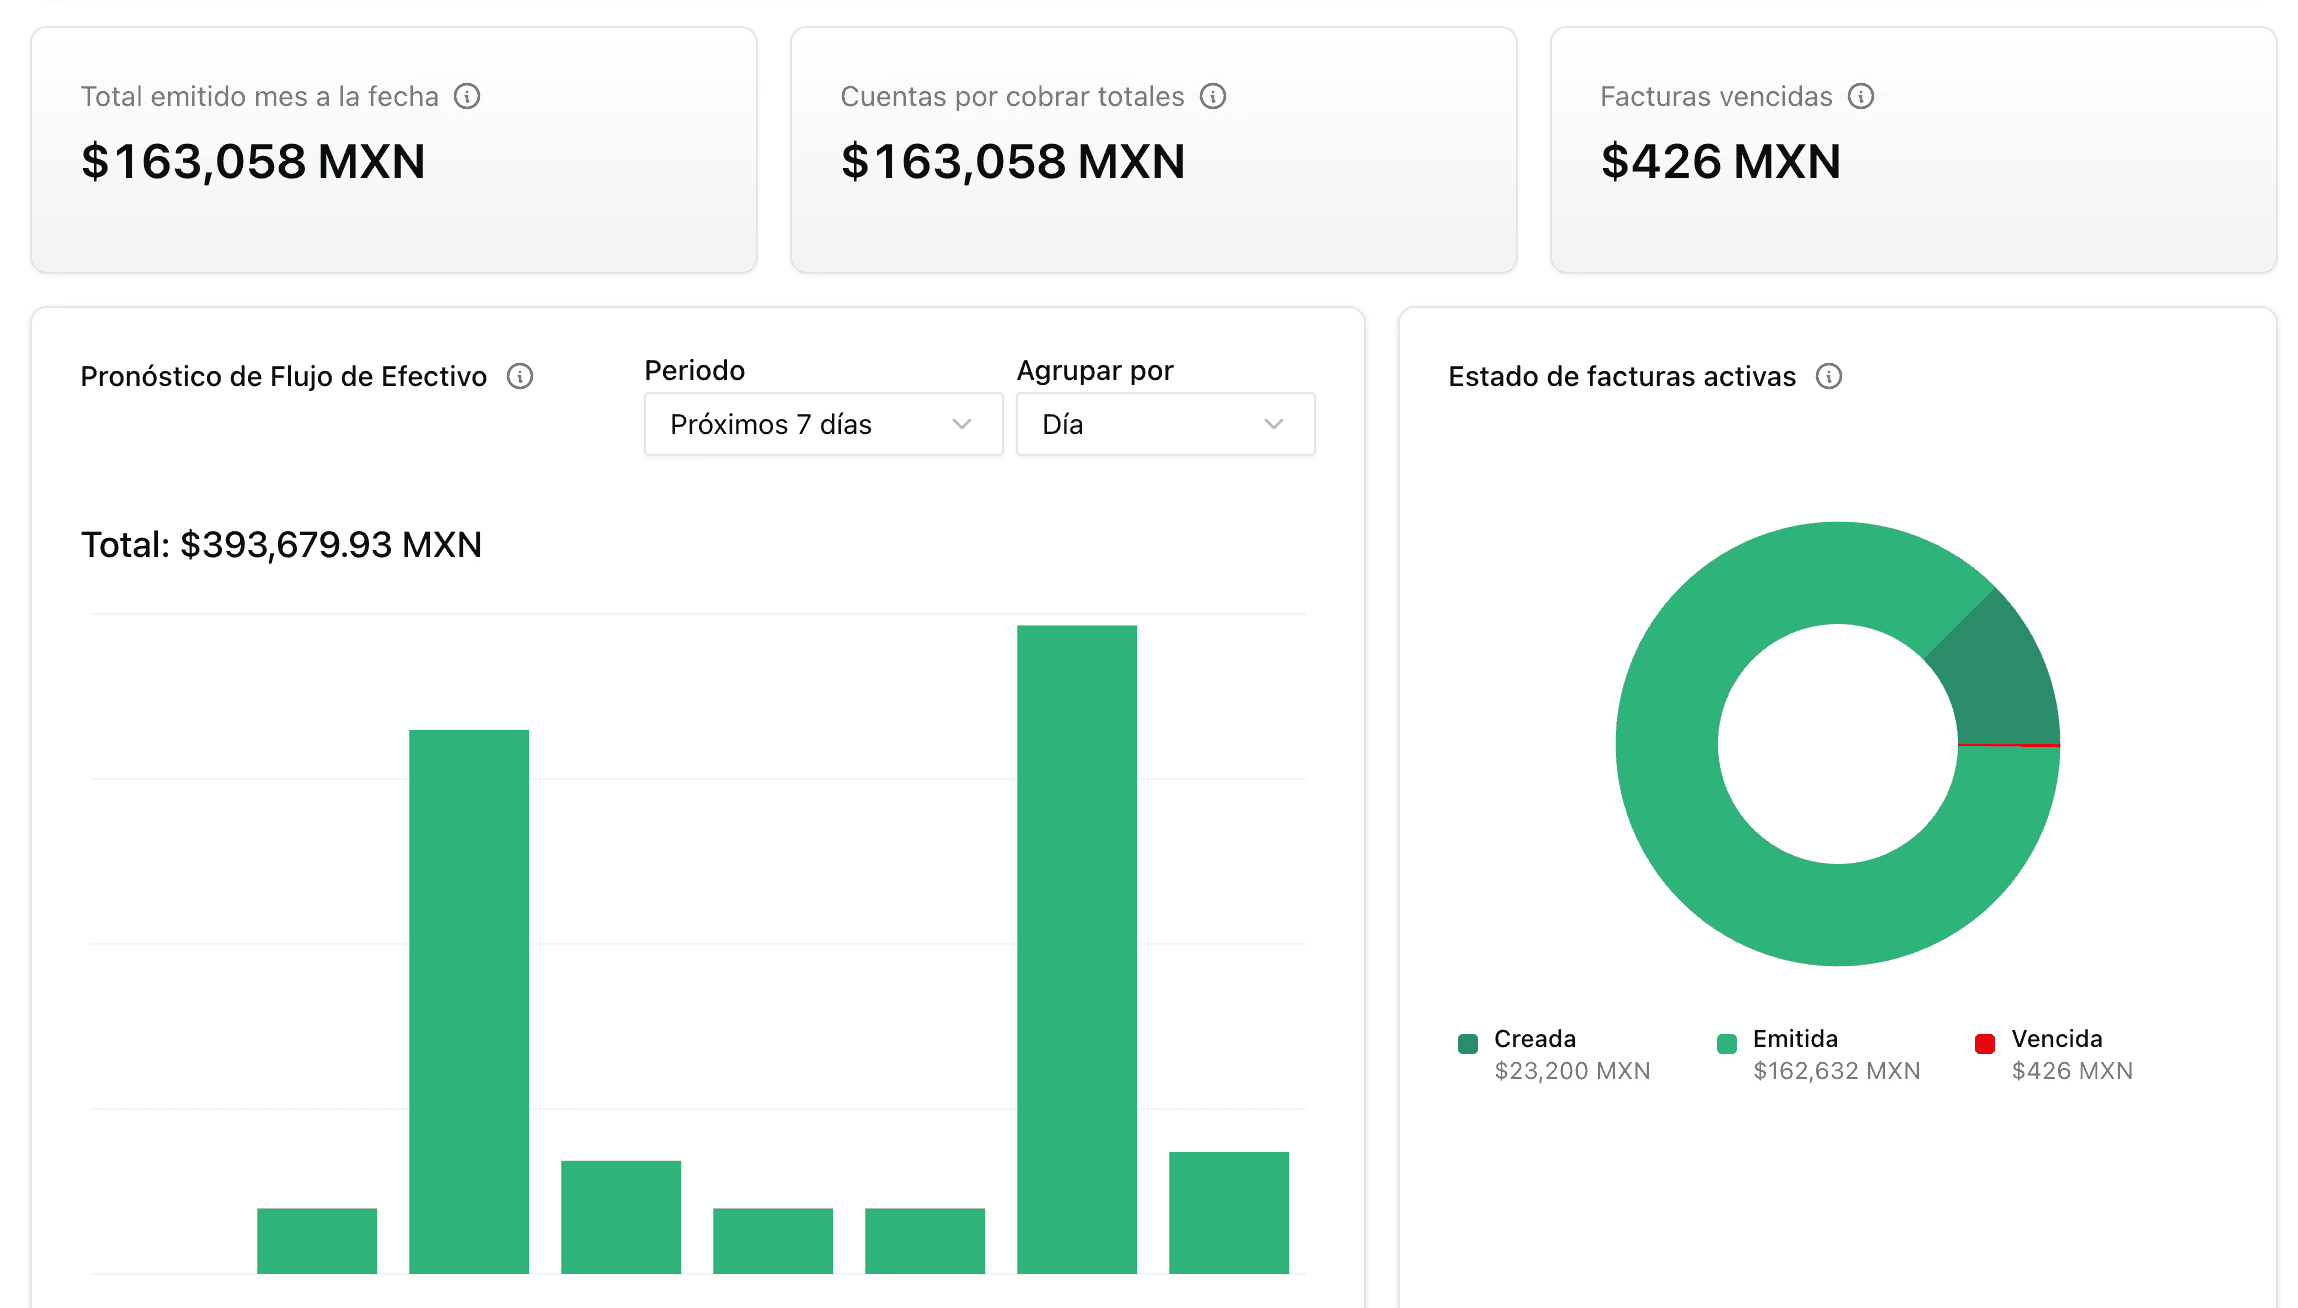Click info icon beside Total emitido mes a la fecha
This screenshot has height=1308, width=2298.
point(467,96)
